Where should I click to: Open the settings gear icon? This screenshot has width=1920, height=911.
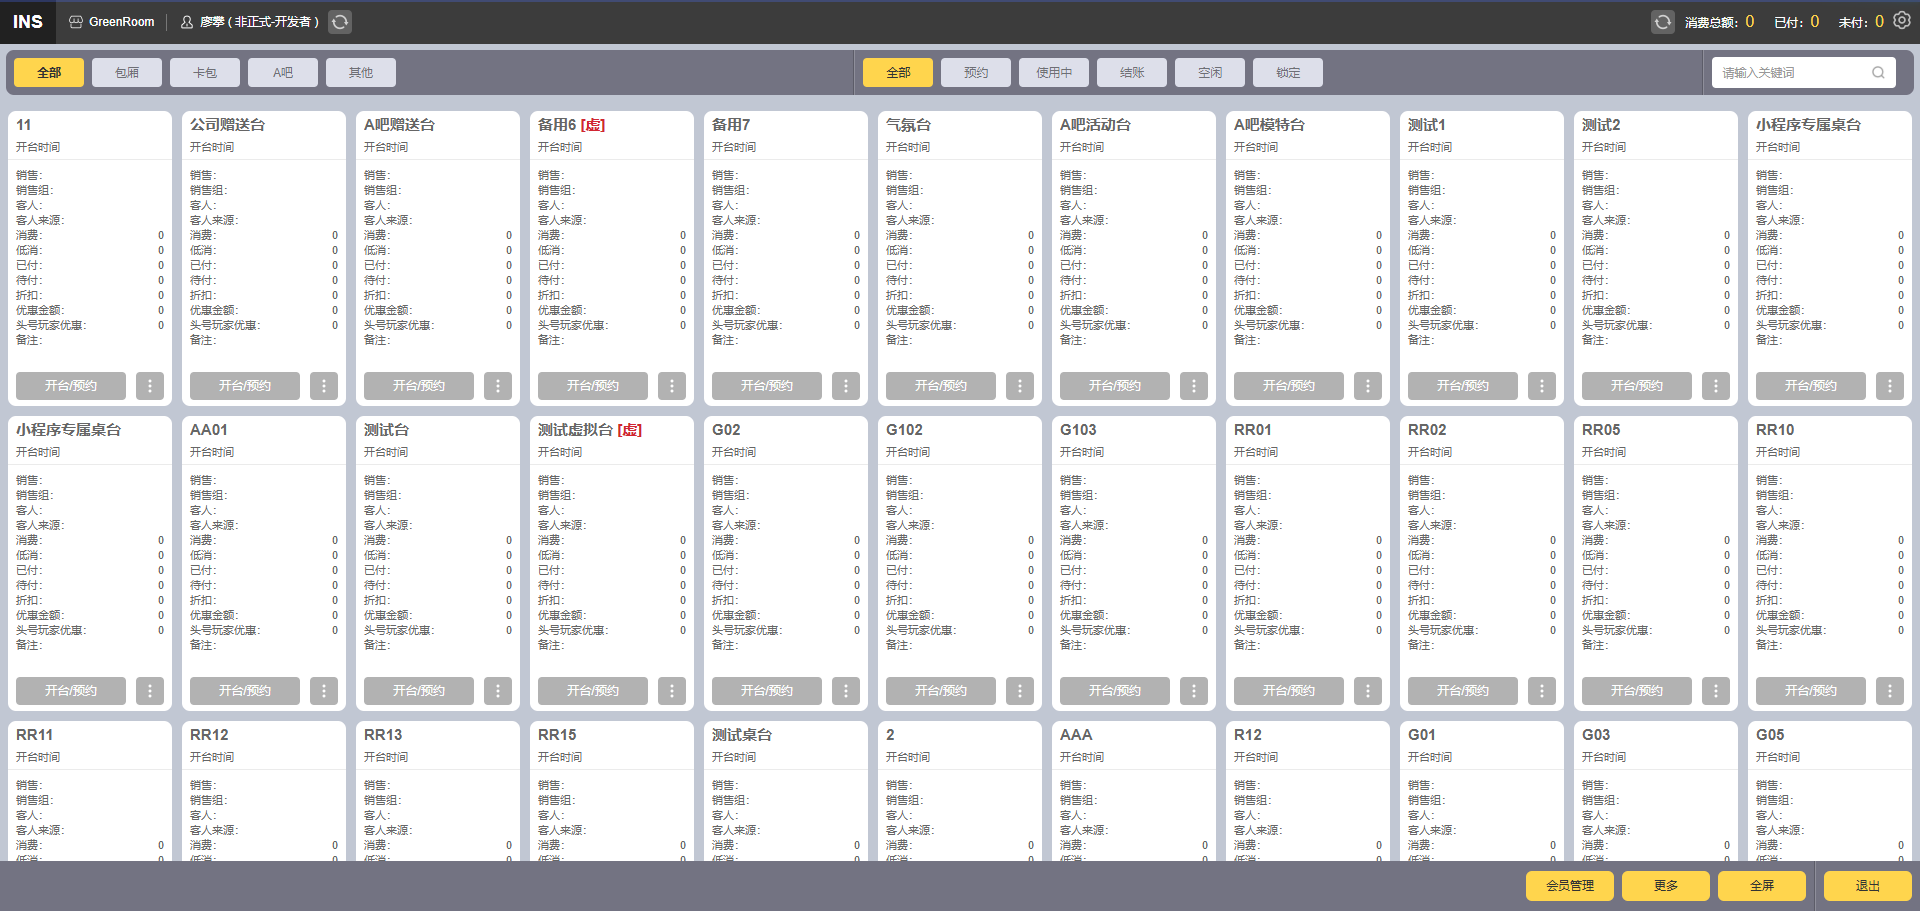(x=1902, y=20)
